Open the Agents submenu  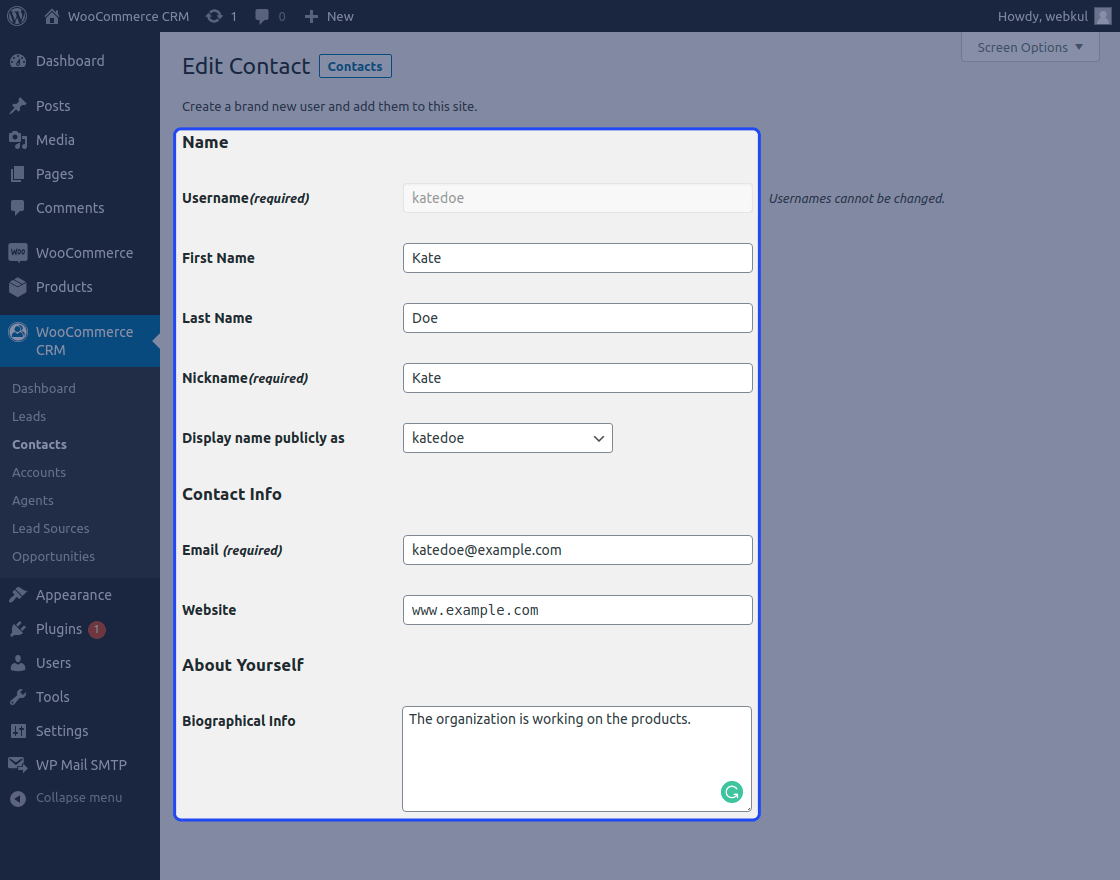click(x=33, y=501)
